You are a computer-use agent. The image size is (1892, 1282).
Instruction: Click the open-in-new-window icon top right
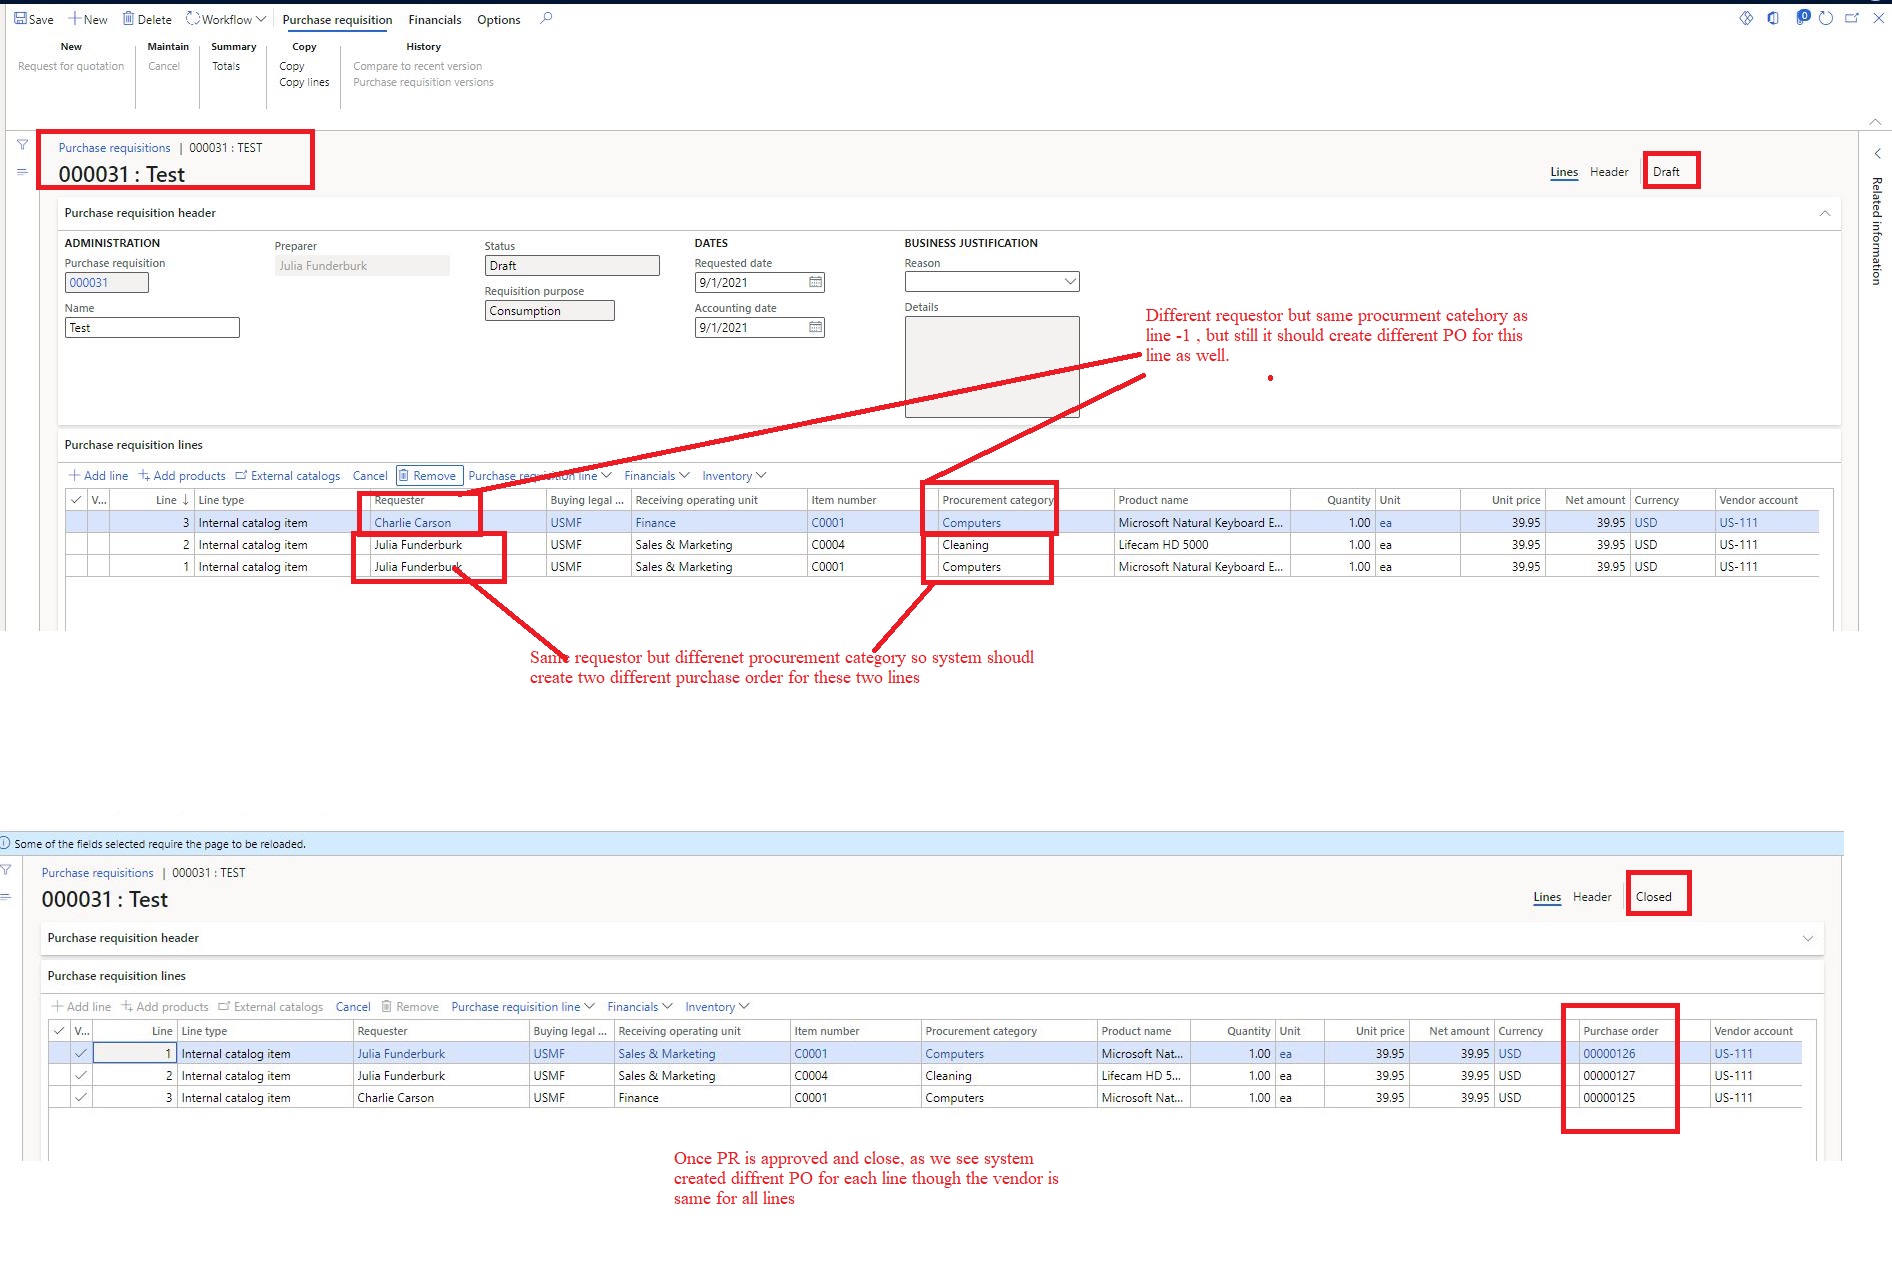click(x=1852, y=18)
